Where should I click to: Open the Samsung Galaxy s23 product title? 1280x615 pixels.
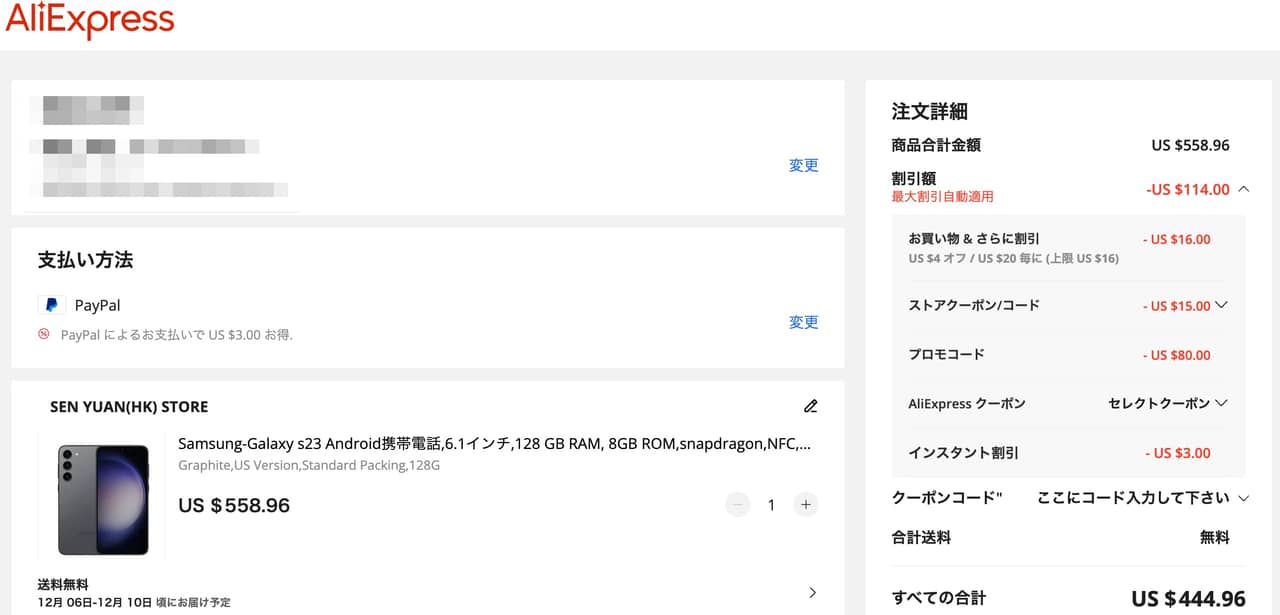(494, 444)
